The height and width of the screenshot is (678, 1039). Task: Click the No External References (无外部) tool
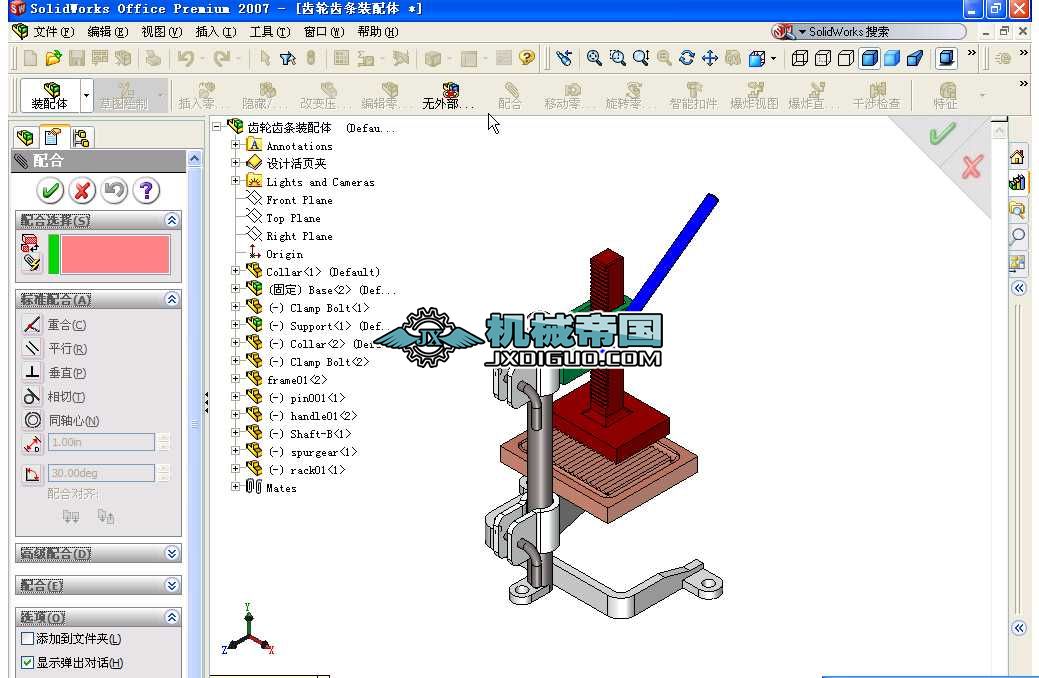pos(449,95)
